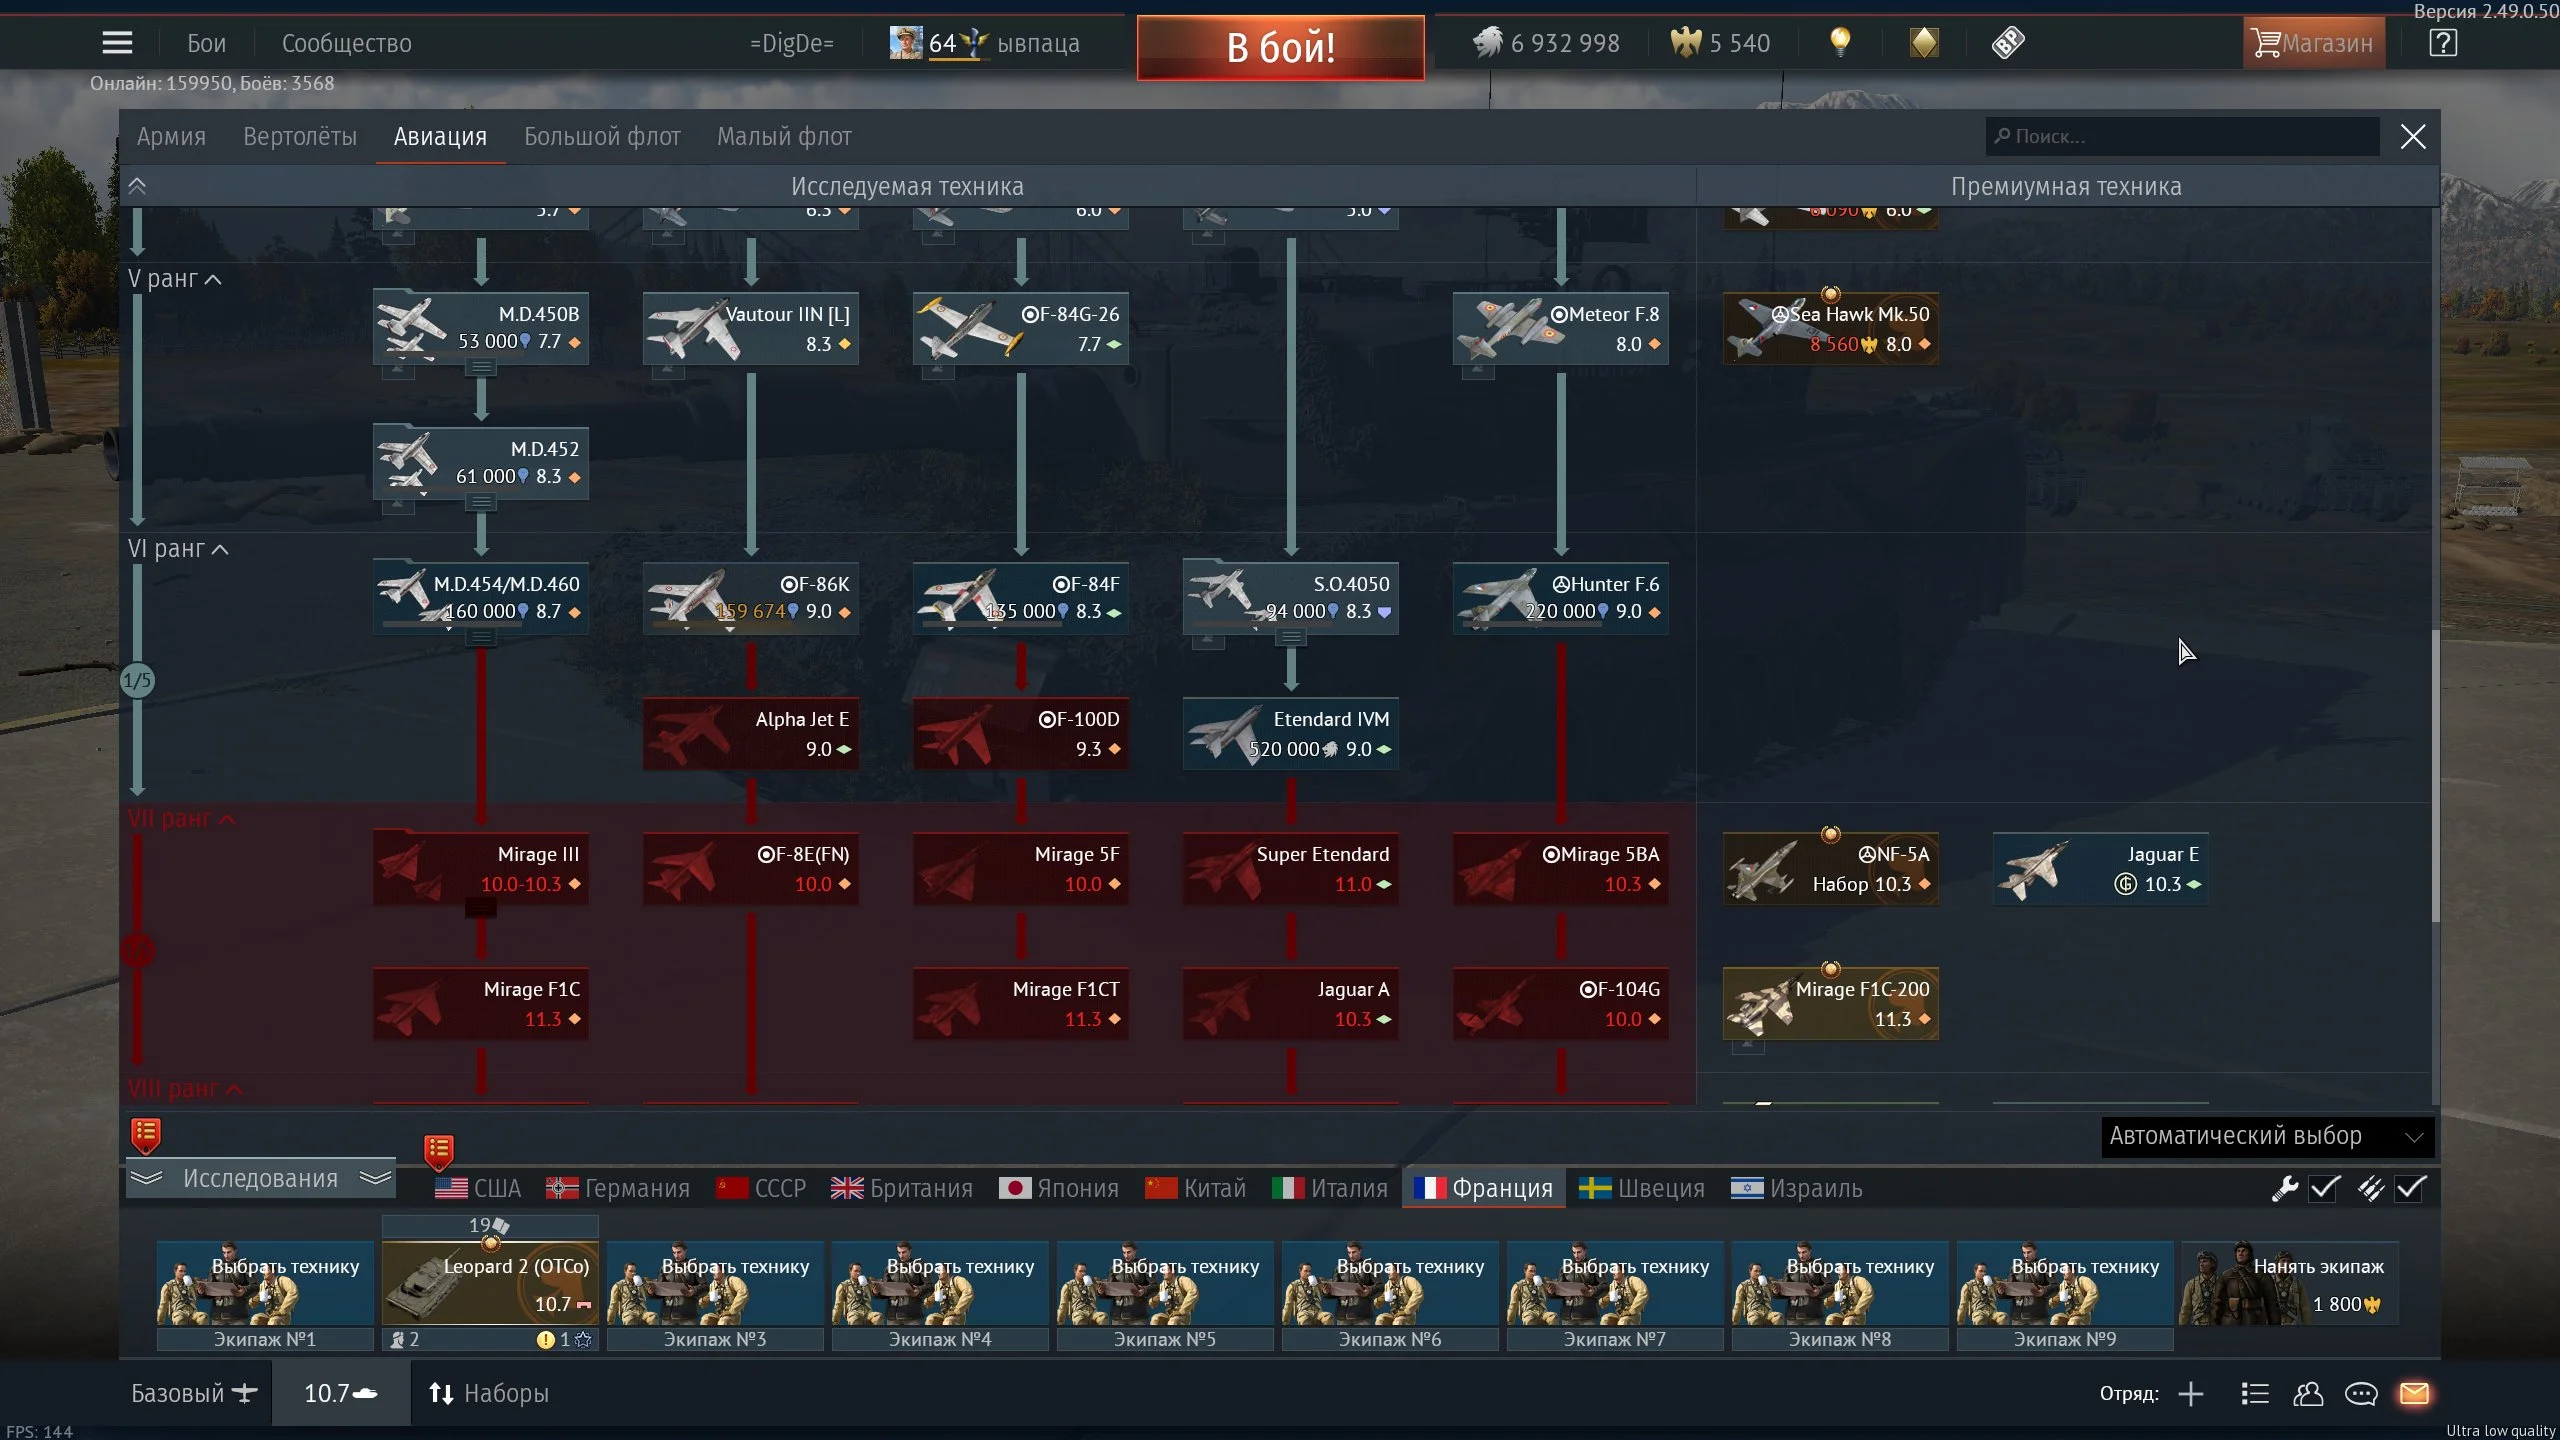Open the Магазин store button
This screenshot has width=2560, height=1440.
tap(2312, 43)
